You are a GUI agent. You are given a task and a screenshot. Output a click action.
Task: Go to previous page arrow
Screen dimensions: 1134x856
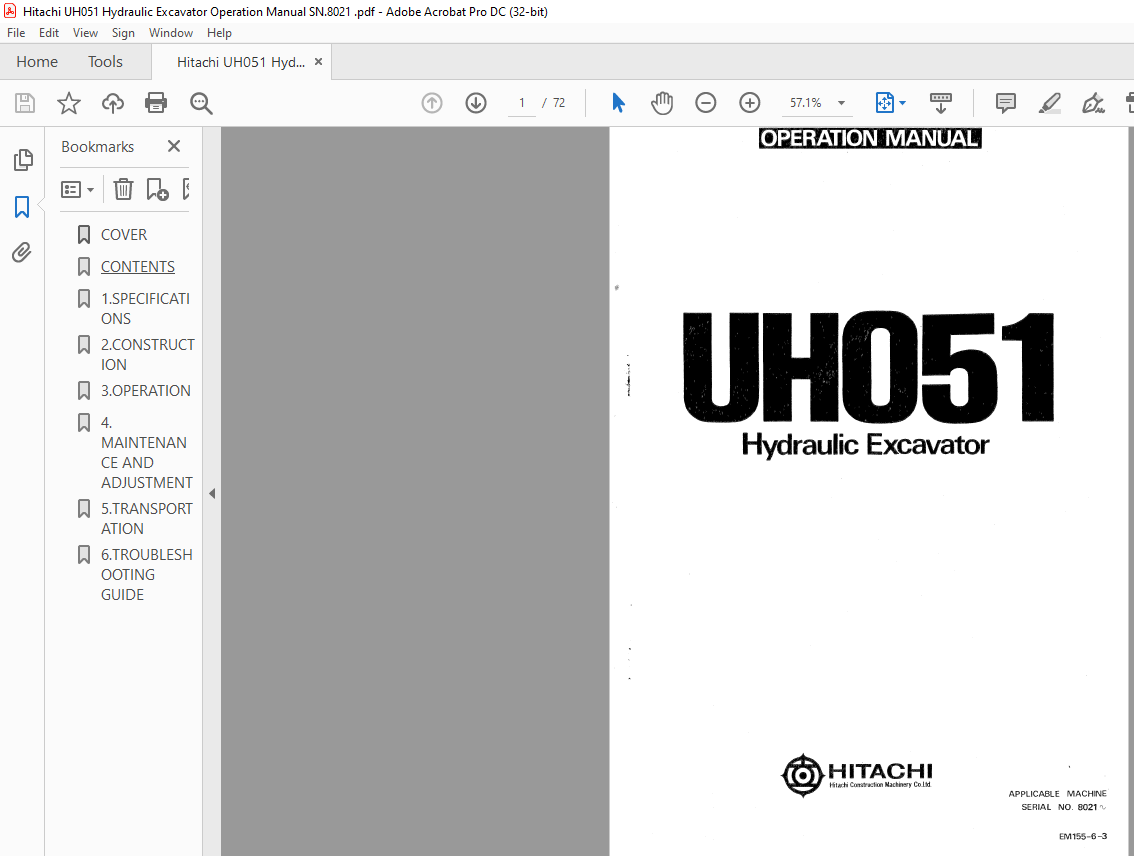tap(432, 103)
